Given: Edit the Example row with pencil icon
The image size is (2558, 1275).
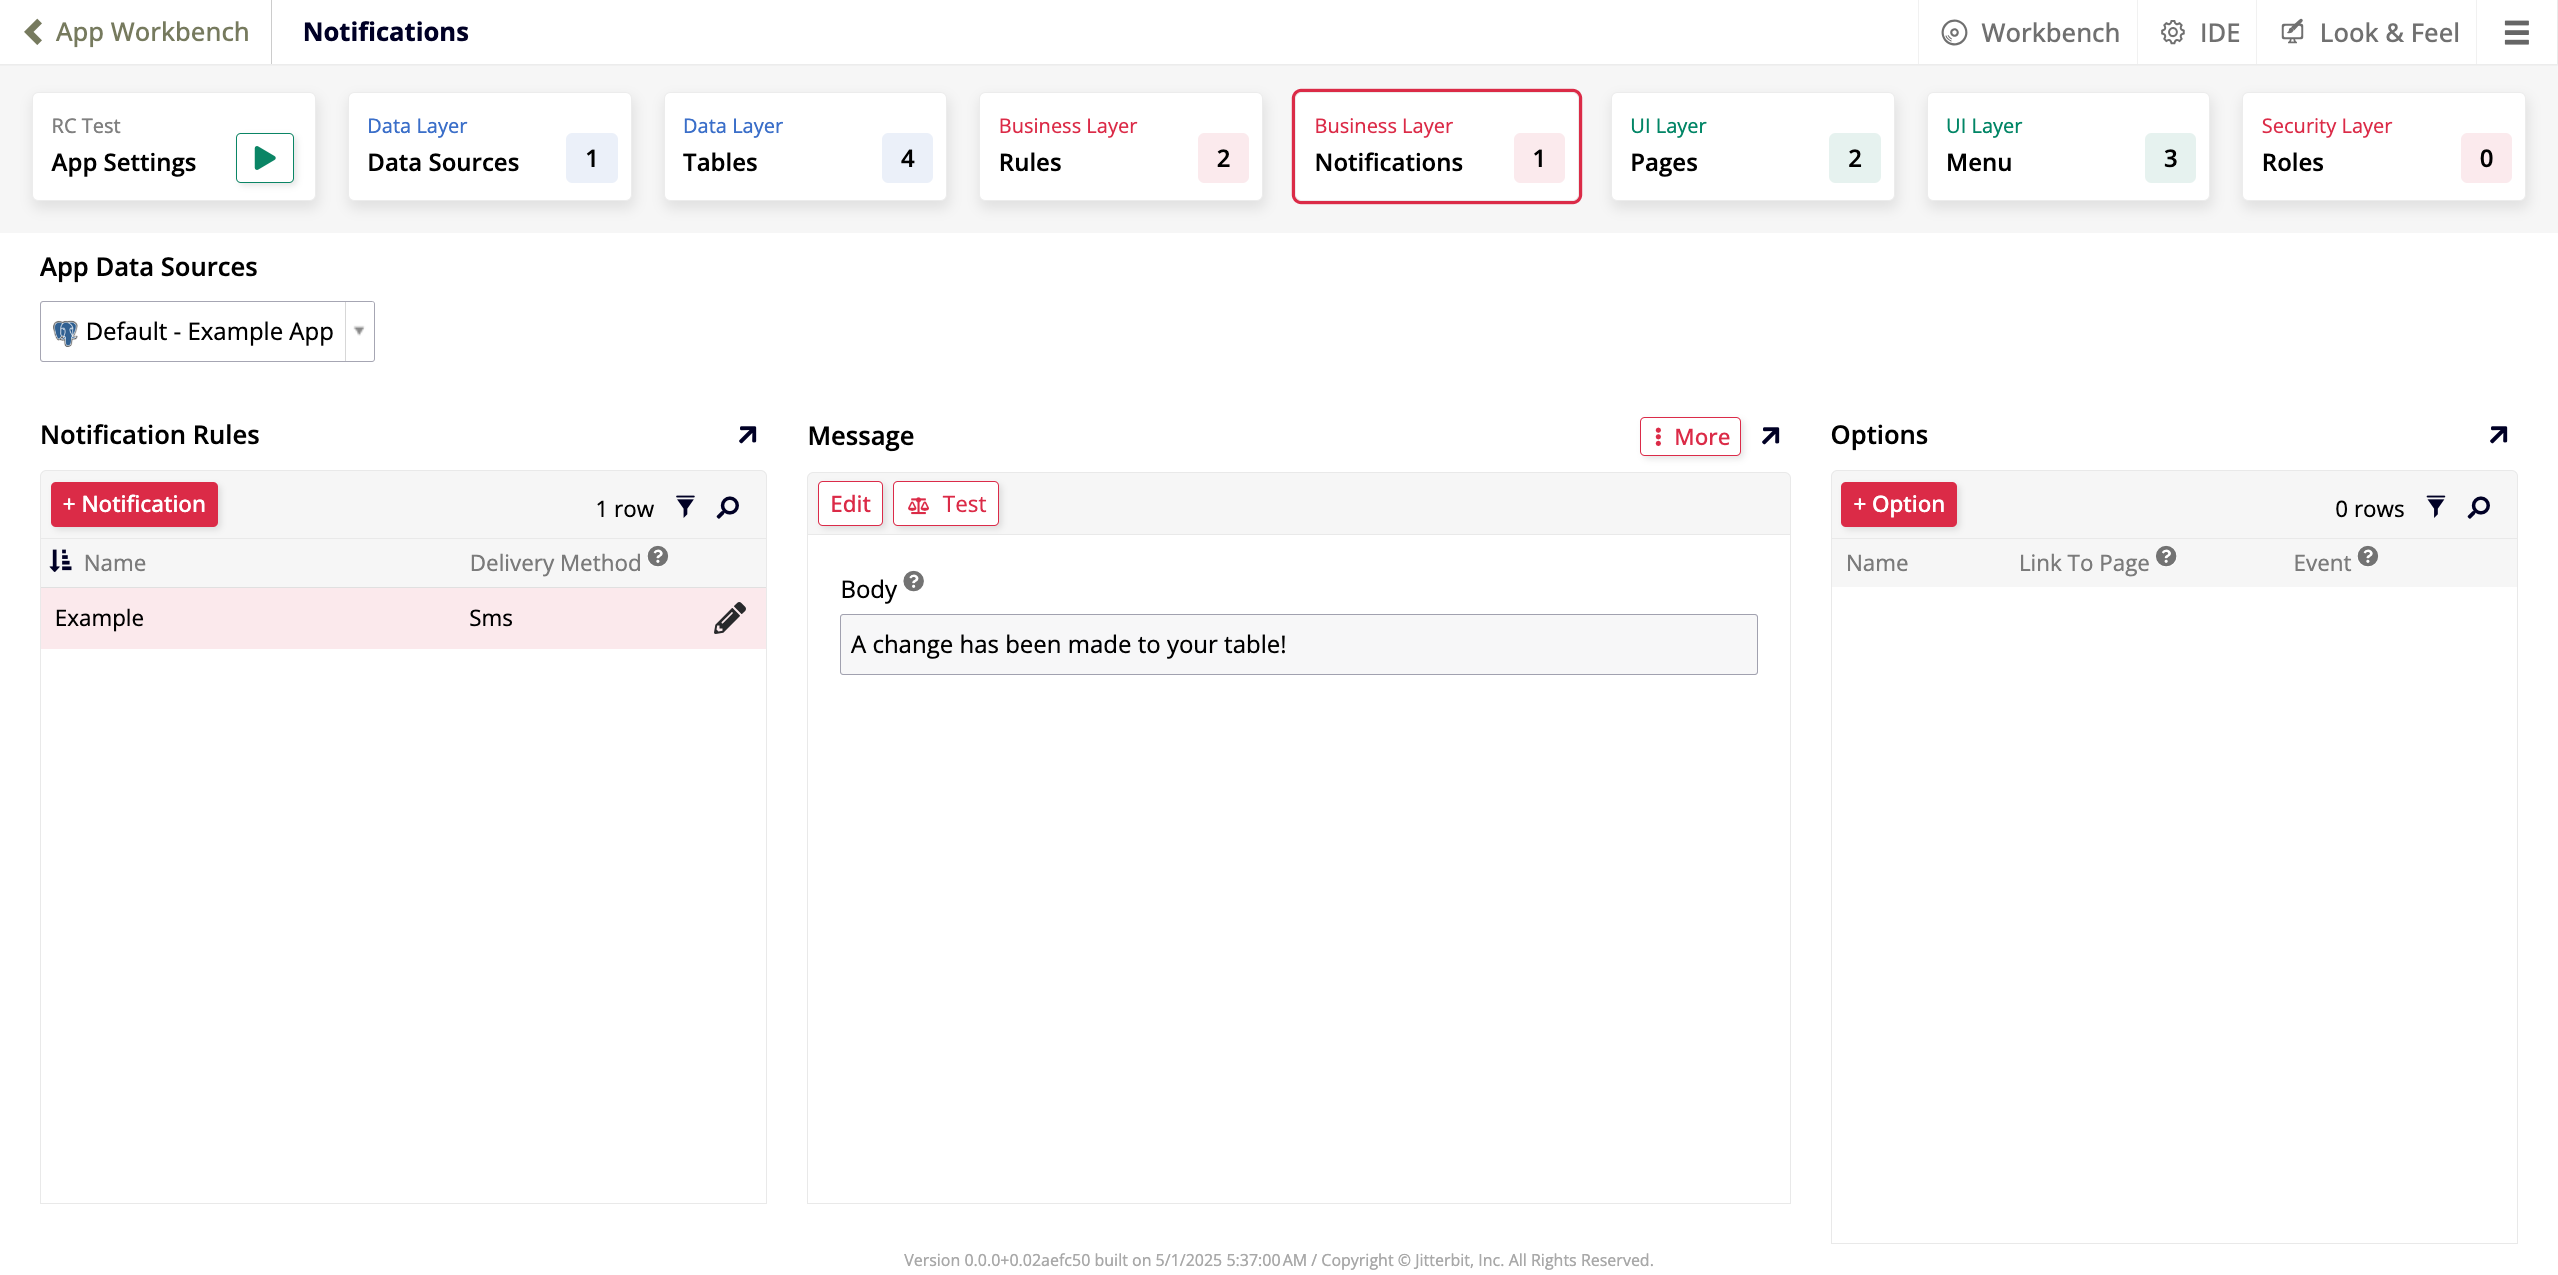Looking at the screenshot, I should (729, 618).
